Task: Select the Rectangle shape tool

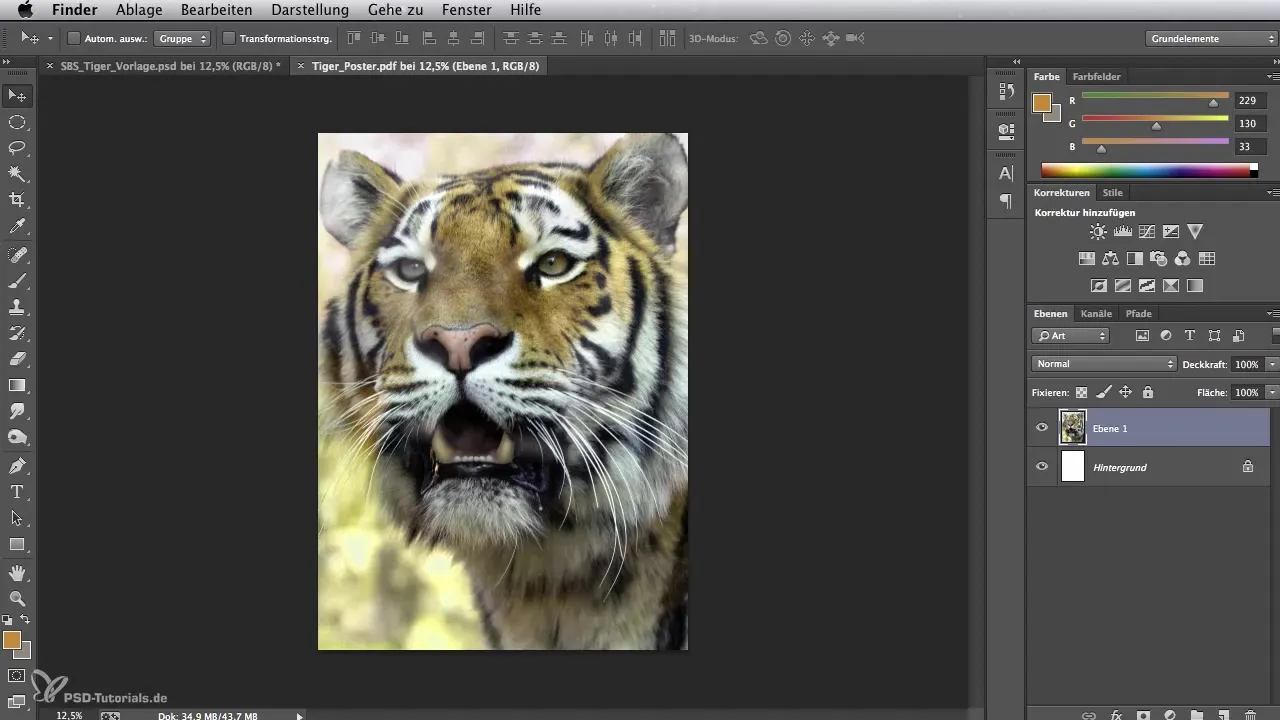Action: [17, 544]
